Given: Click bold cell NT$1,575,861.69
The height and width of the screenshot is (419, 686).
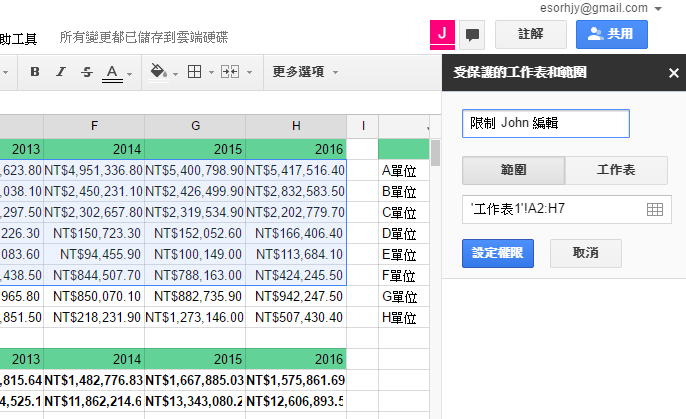Looking at the screenshot, I should [x=296, y=380].
